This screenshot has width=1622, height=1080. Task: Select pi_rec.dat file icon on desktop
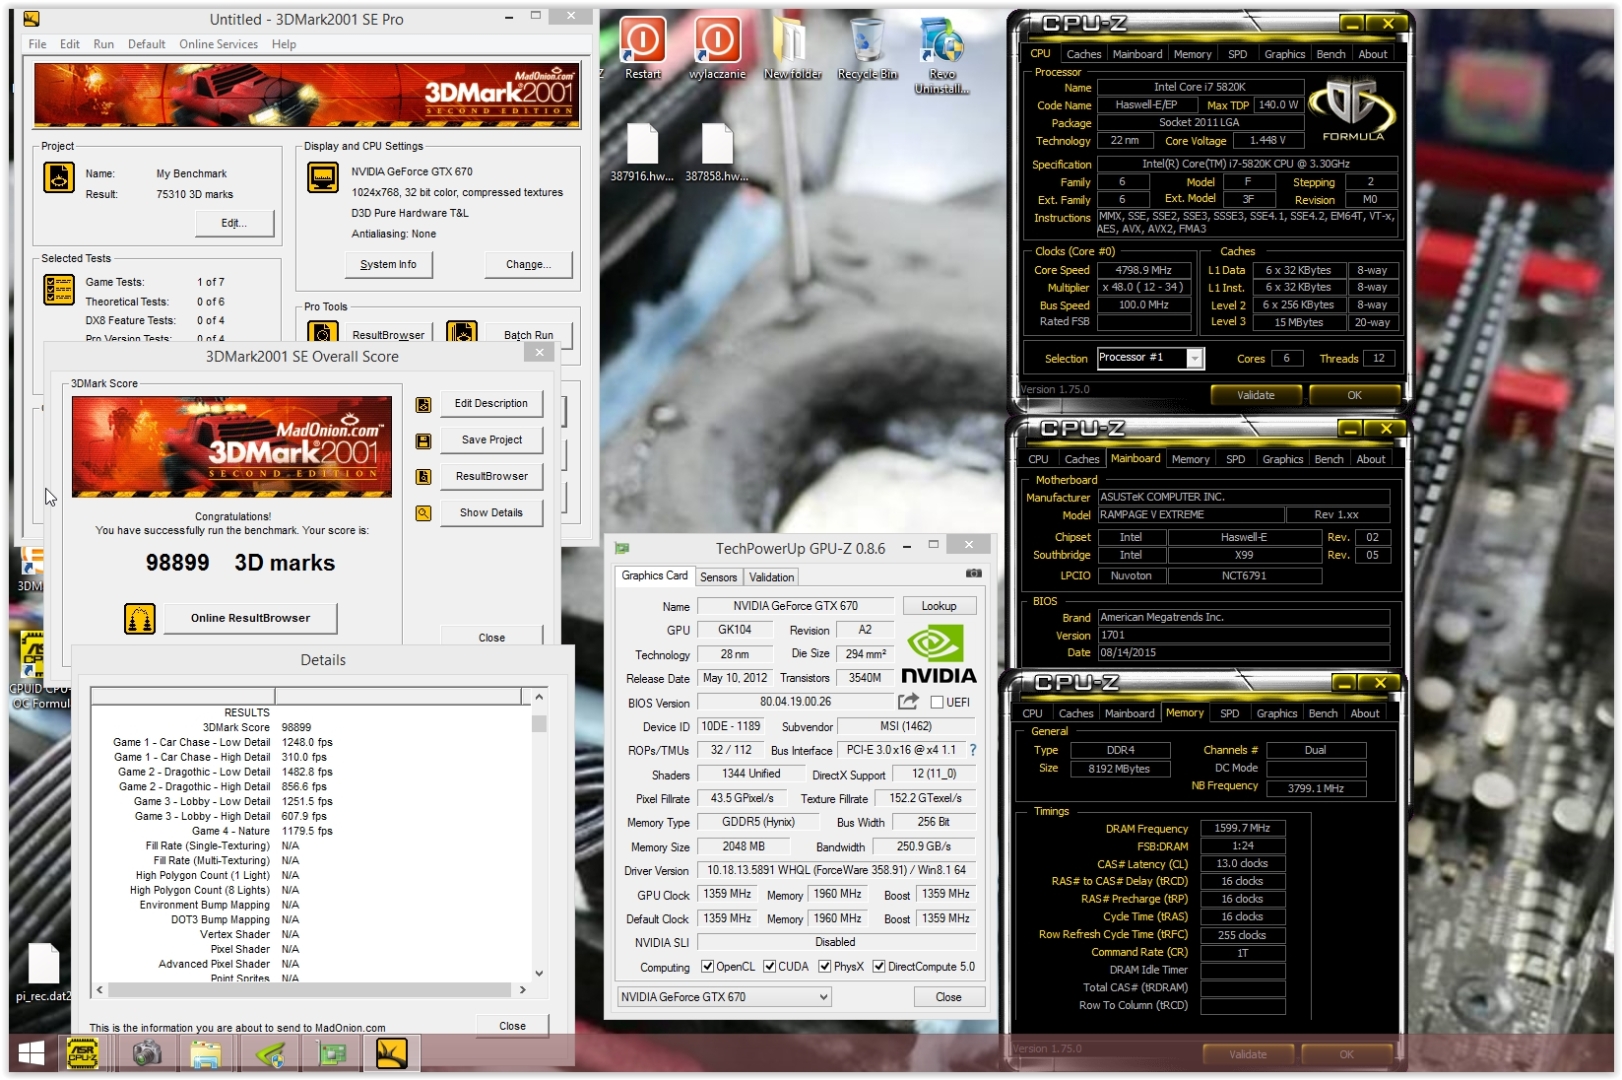43,972
